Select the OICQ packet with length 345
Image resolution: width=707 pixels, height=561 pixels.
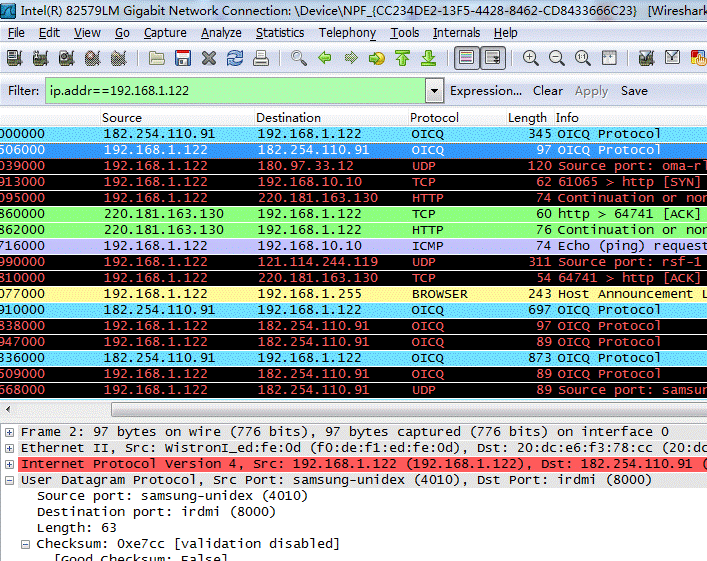pos(354,134)
